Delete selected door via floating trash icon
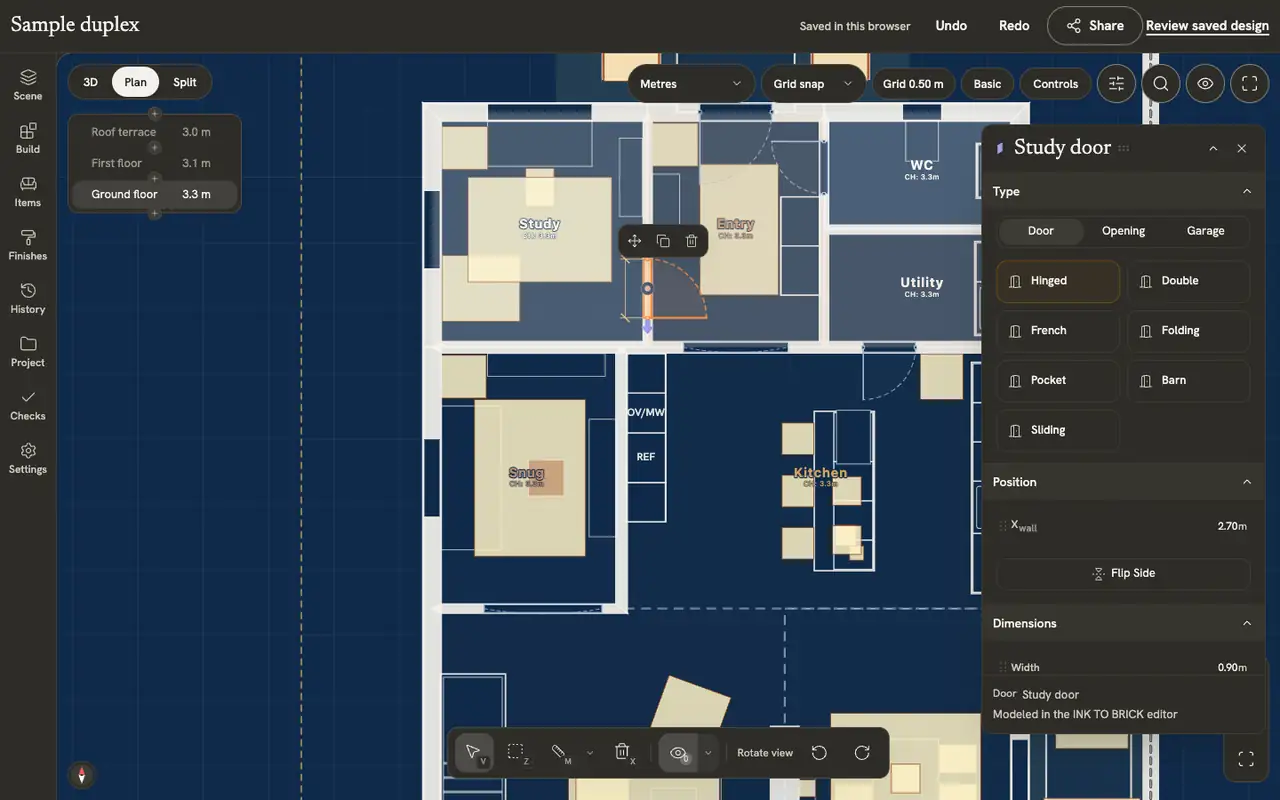 pos(692,241)
